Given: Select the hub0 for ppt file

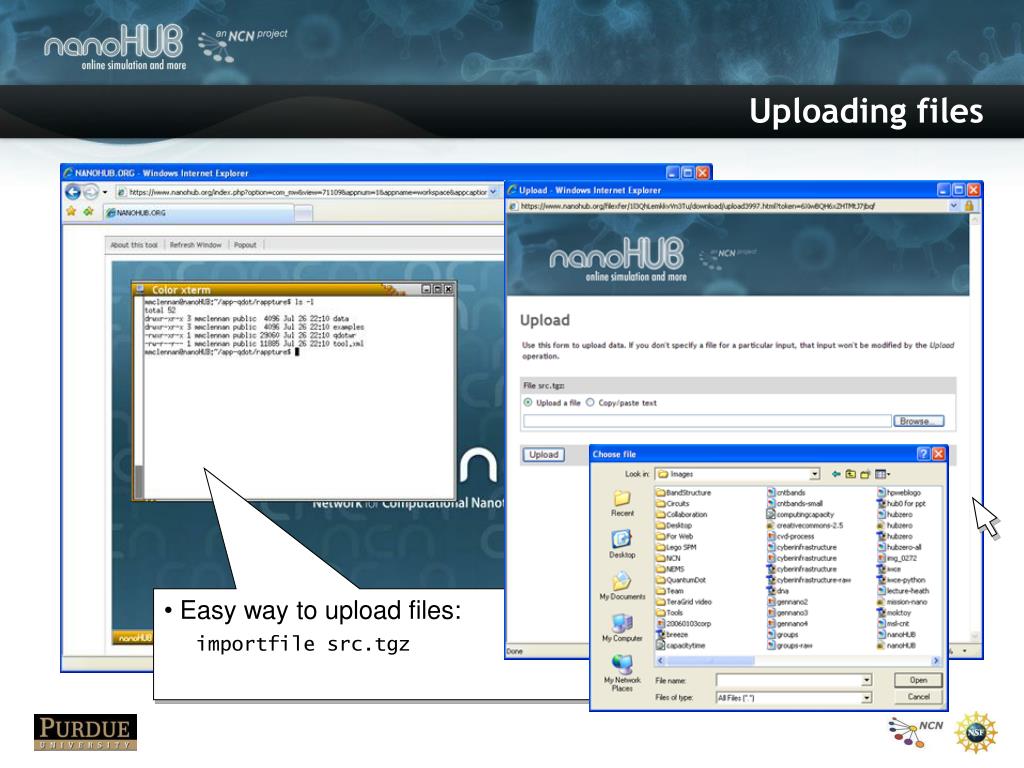Looking at the screenshot, I should pyautogui.click(x=902, y=504).
